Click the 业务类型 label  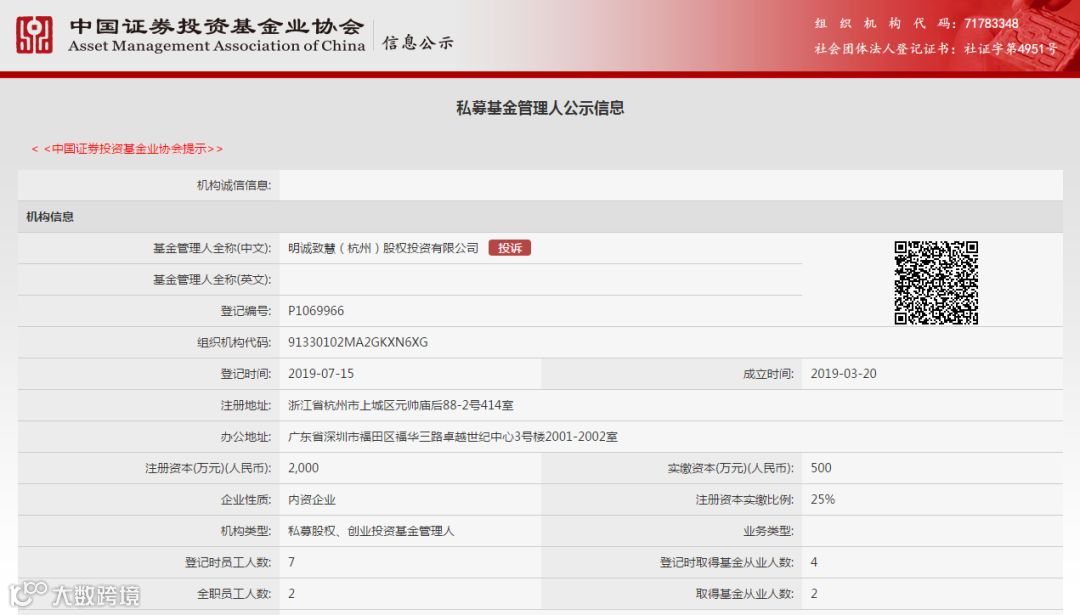(x=768, y=531)
